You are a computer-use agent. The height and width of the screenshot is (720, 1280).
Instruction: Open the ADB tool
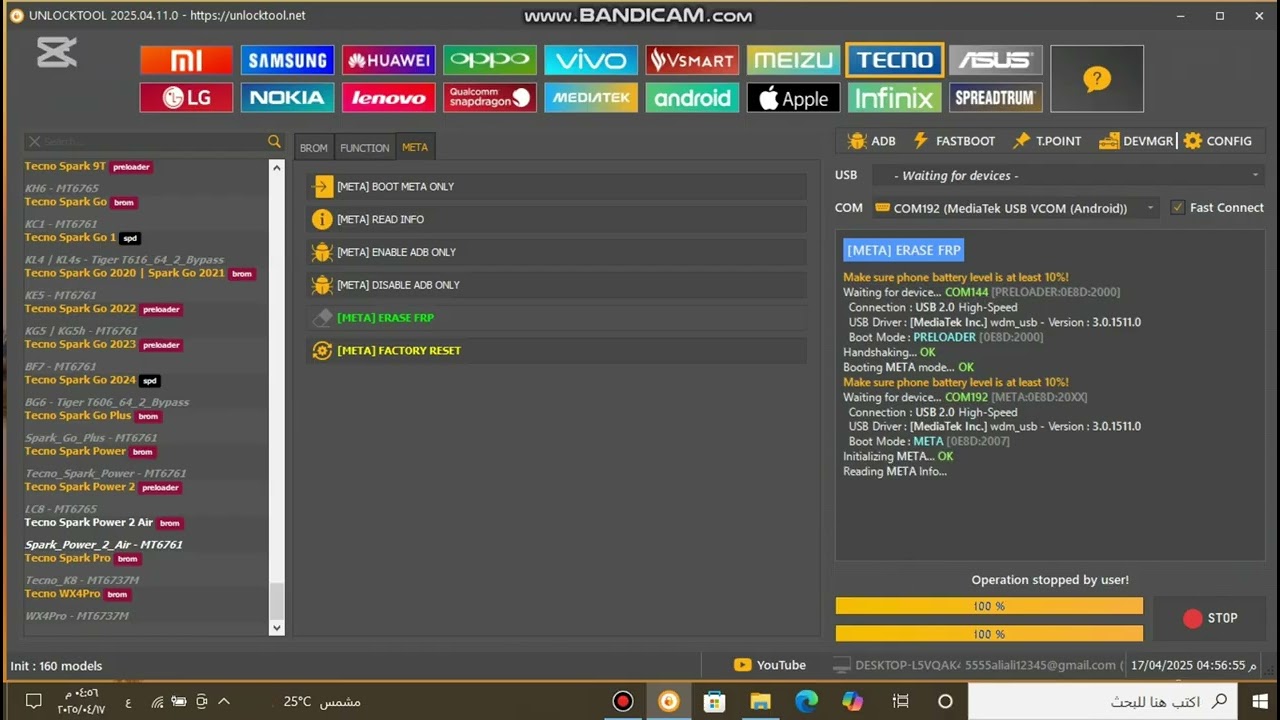click(871, 141)
